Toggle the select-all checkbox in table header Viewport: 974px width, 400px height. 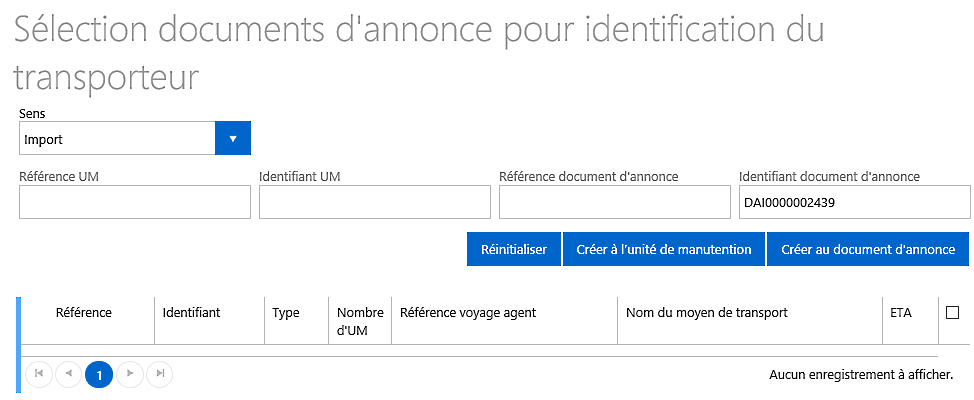click(x=952, y=312)
